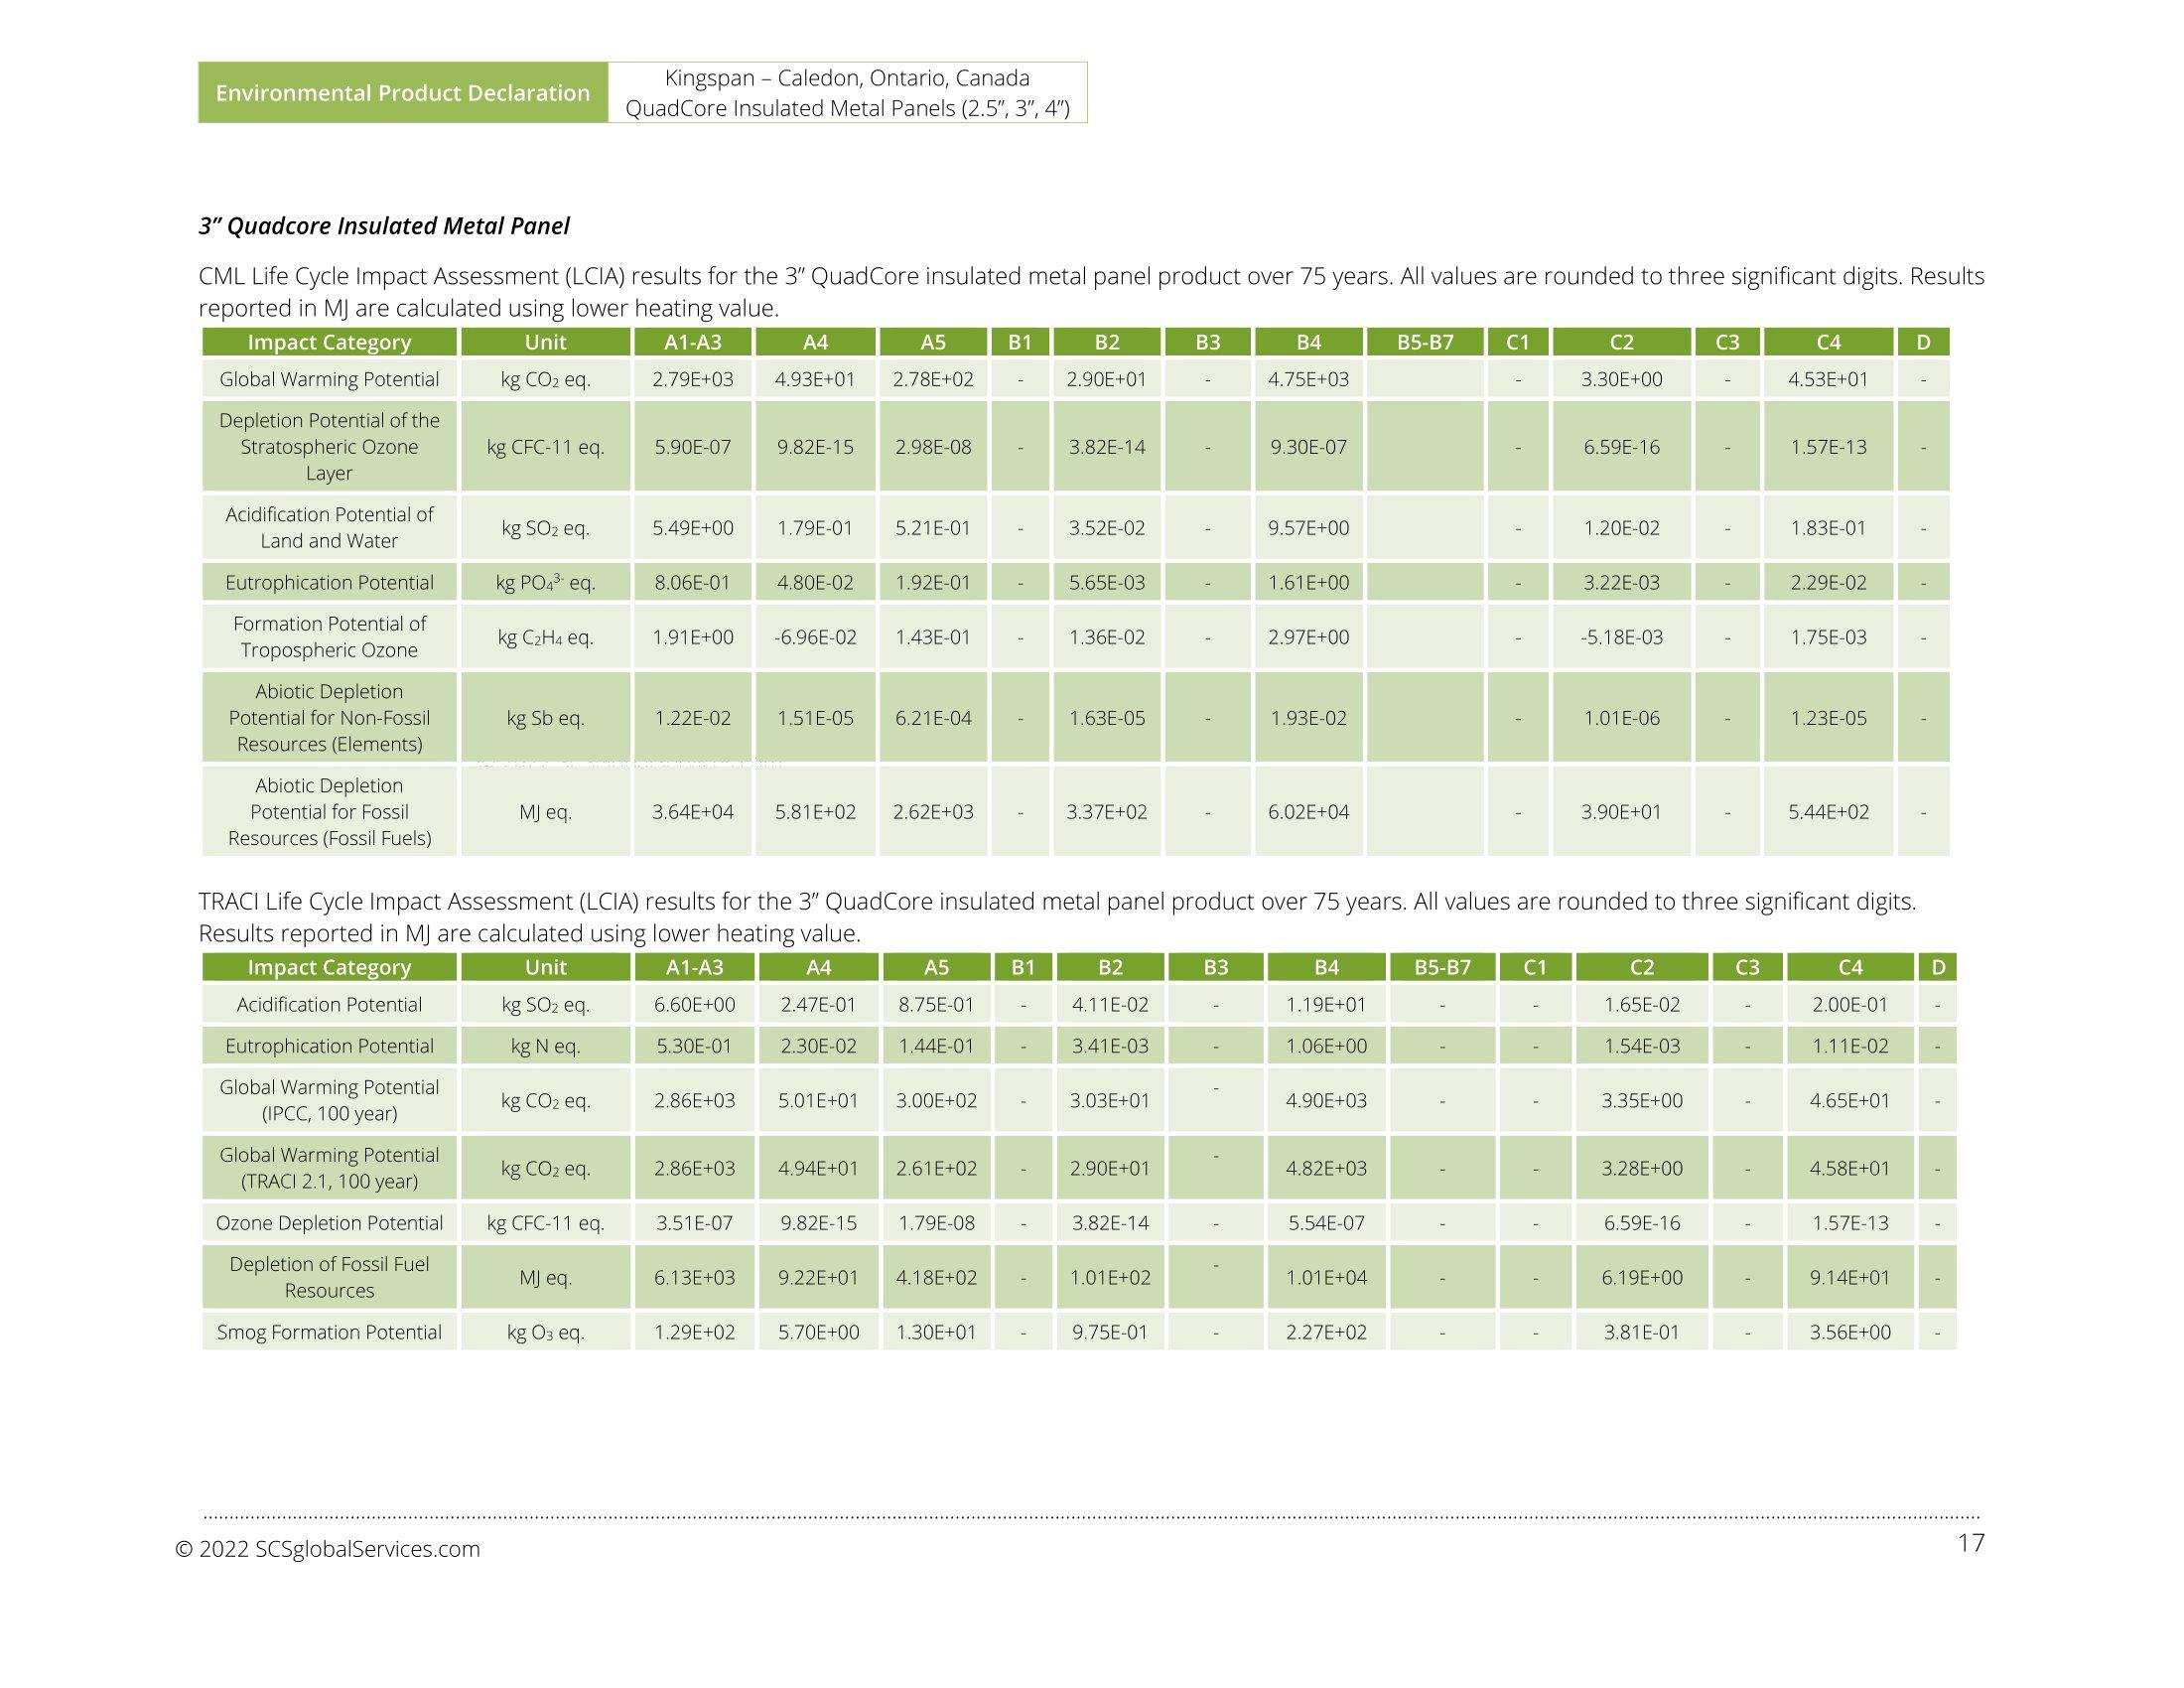Screen dimensions: 2184x1688
Task: Click value 6.02E+04 in fossil fuels row
Action: (x=1308, y=812)
